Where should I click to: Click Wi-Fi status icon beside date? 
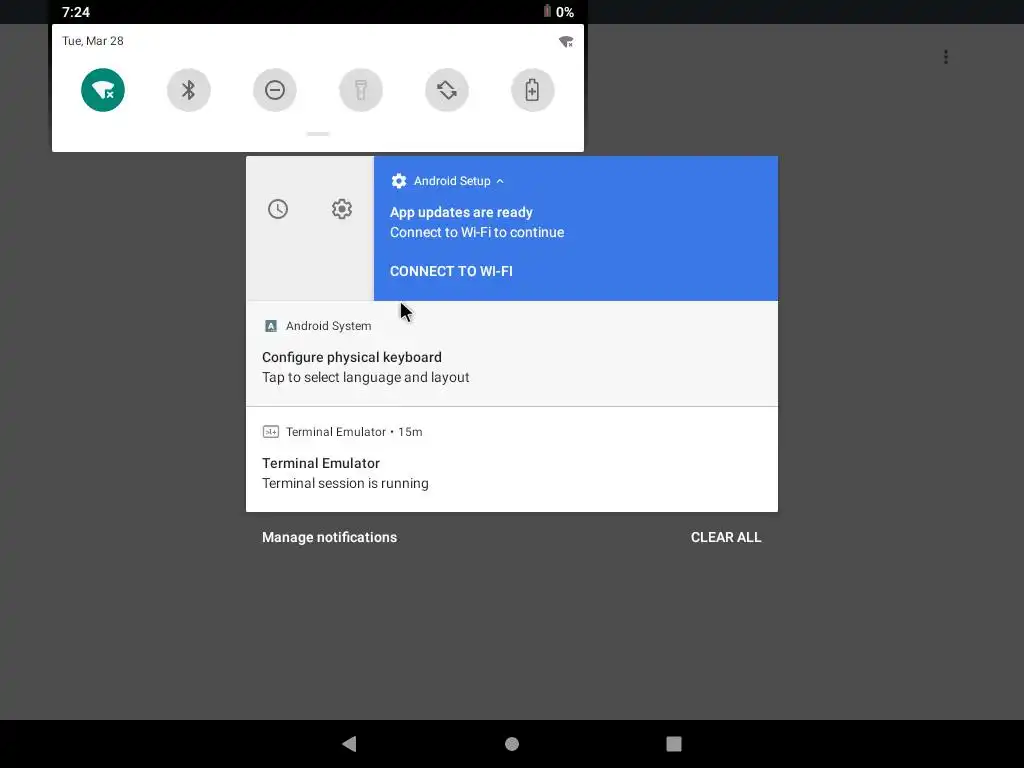pos(566,42)
